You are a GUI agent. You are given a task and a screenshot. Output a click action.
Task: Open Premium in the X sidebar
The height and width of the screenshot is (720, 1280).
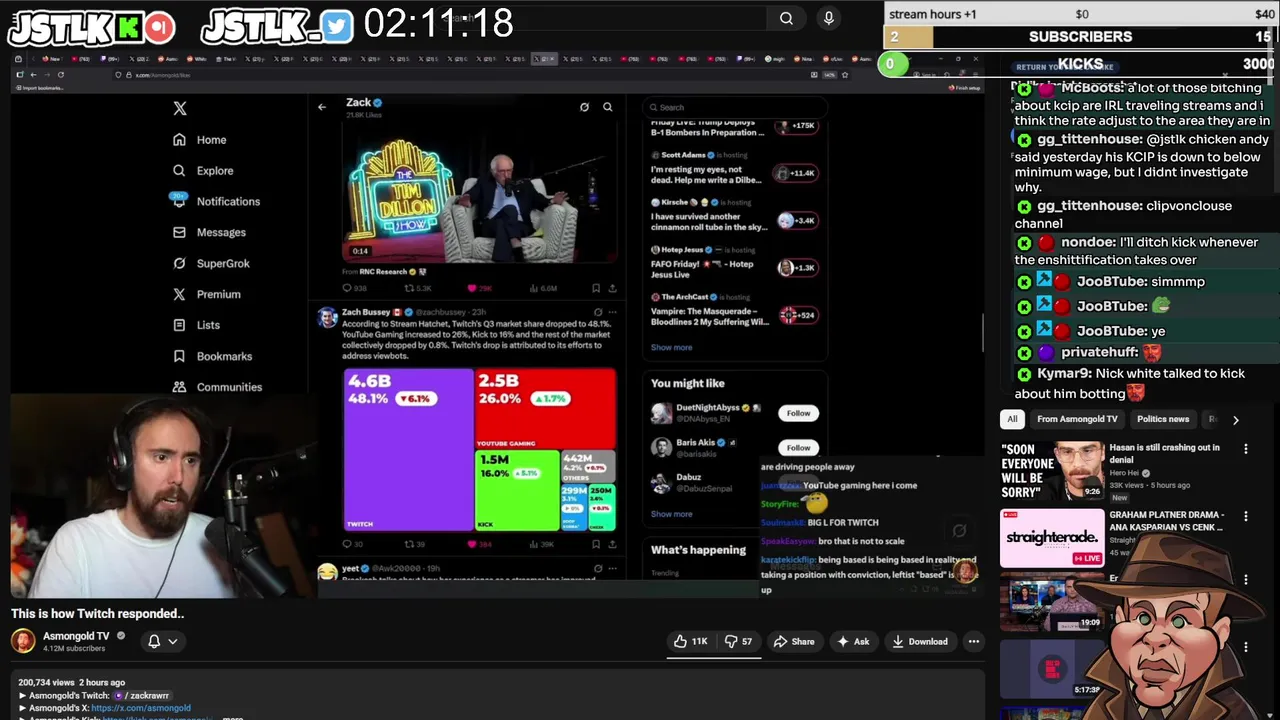[206, 294]
